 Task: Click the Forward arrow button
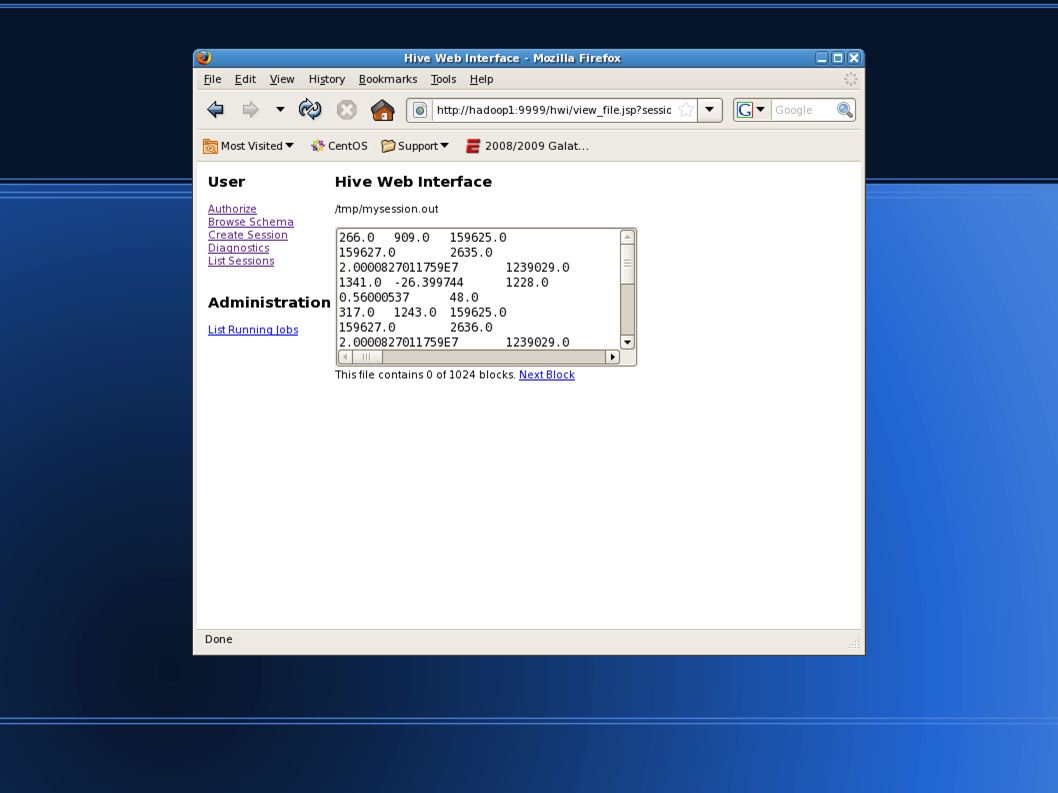pos(250,109)
